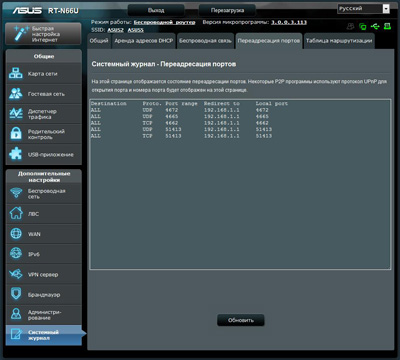Open Traffic Manager (Диспетчер трафика) icon
The width and height of the screenshot is (400, 360).
16,114
